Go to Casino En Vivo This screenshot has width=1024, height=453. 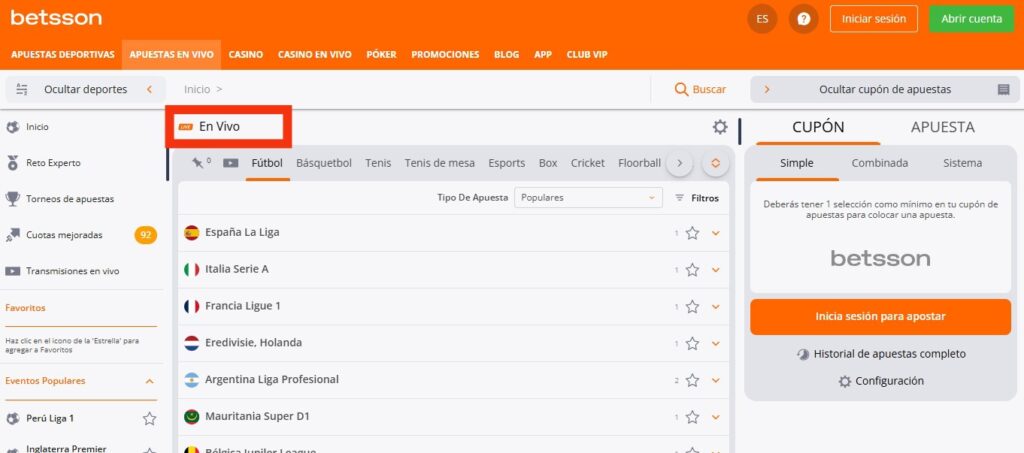tap(315, 55)
